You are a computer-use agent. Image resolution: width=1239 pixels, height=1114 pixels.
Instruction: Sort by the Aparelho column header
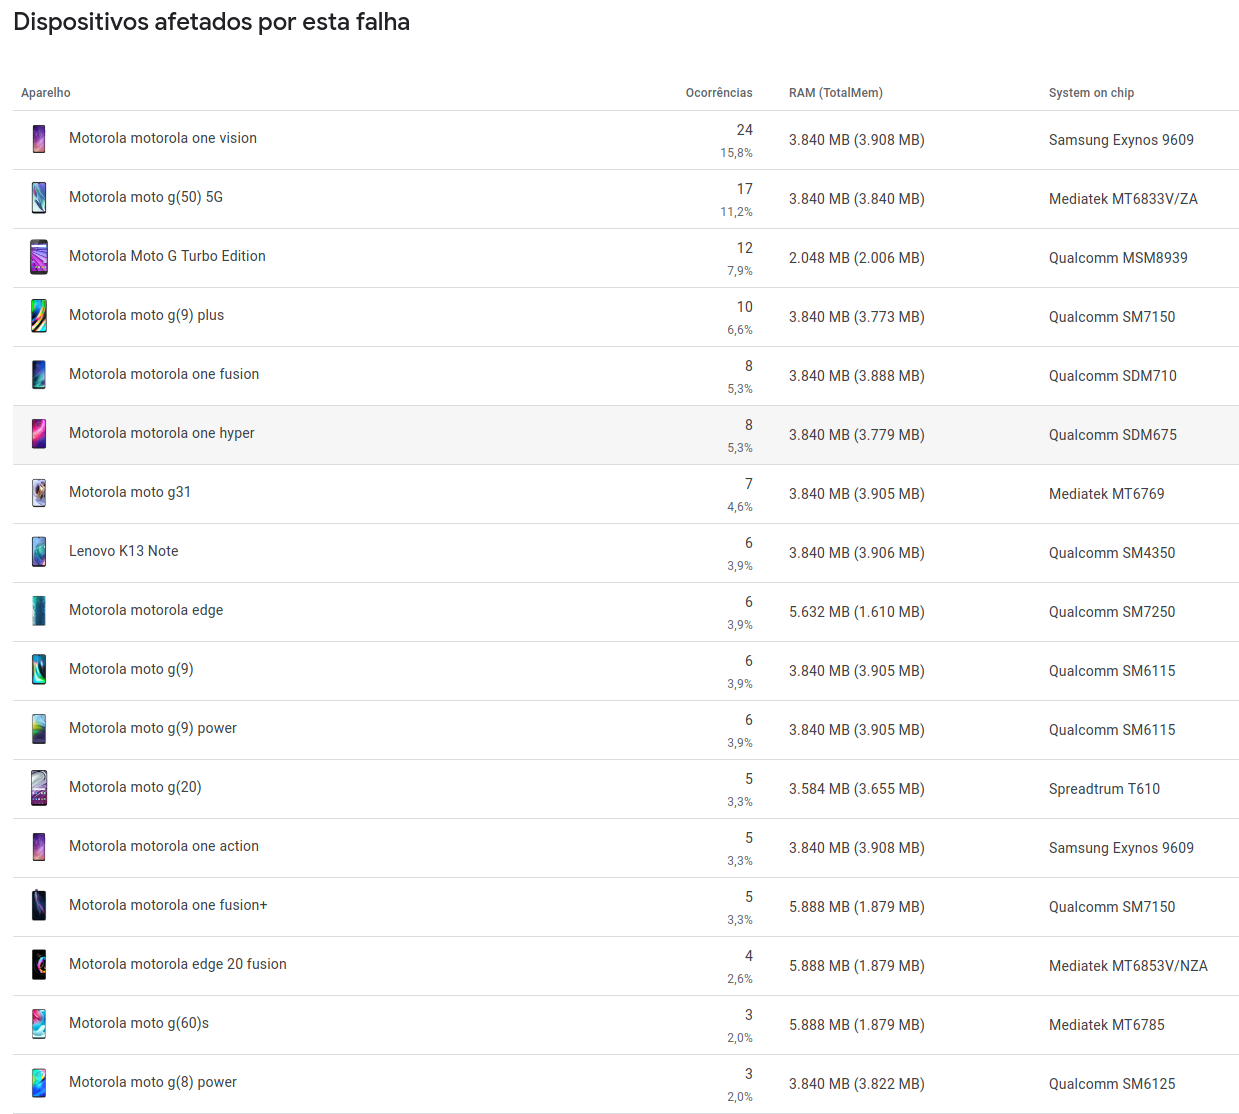click(x=45, y=92)
